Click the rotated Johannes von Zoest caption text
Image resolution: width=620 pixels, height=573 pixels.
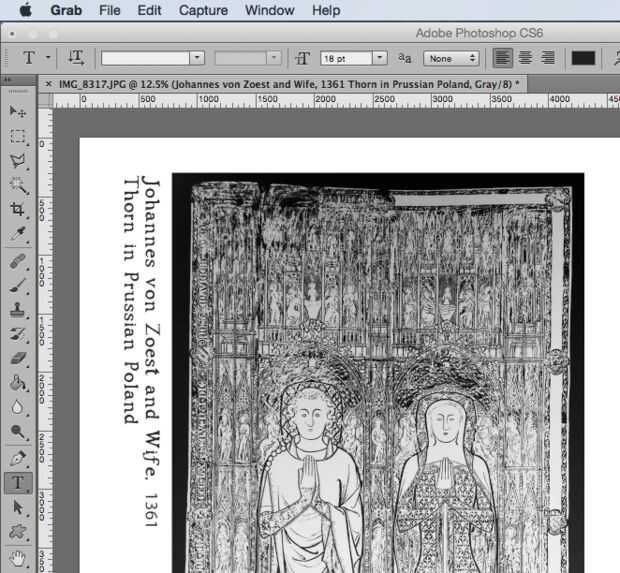click(x=151, y=351)
